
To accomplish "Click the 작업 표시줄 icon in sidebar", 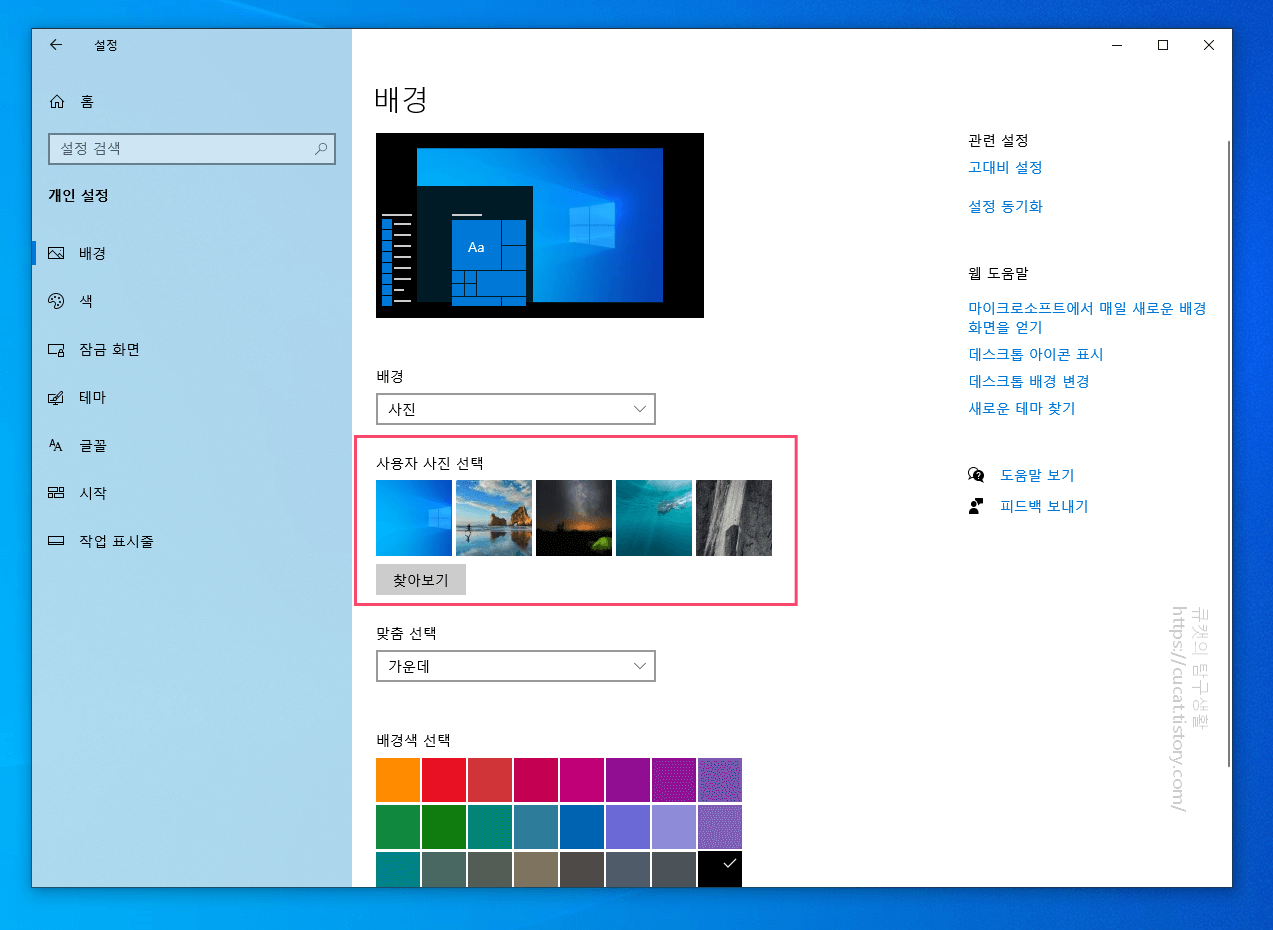I will [57, 541].
